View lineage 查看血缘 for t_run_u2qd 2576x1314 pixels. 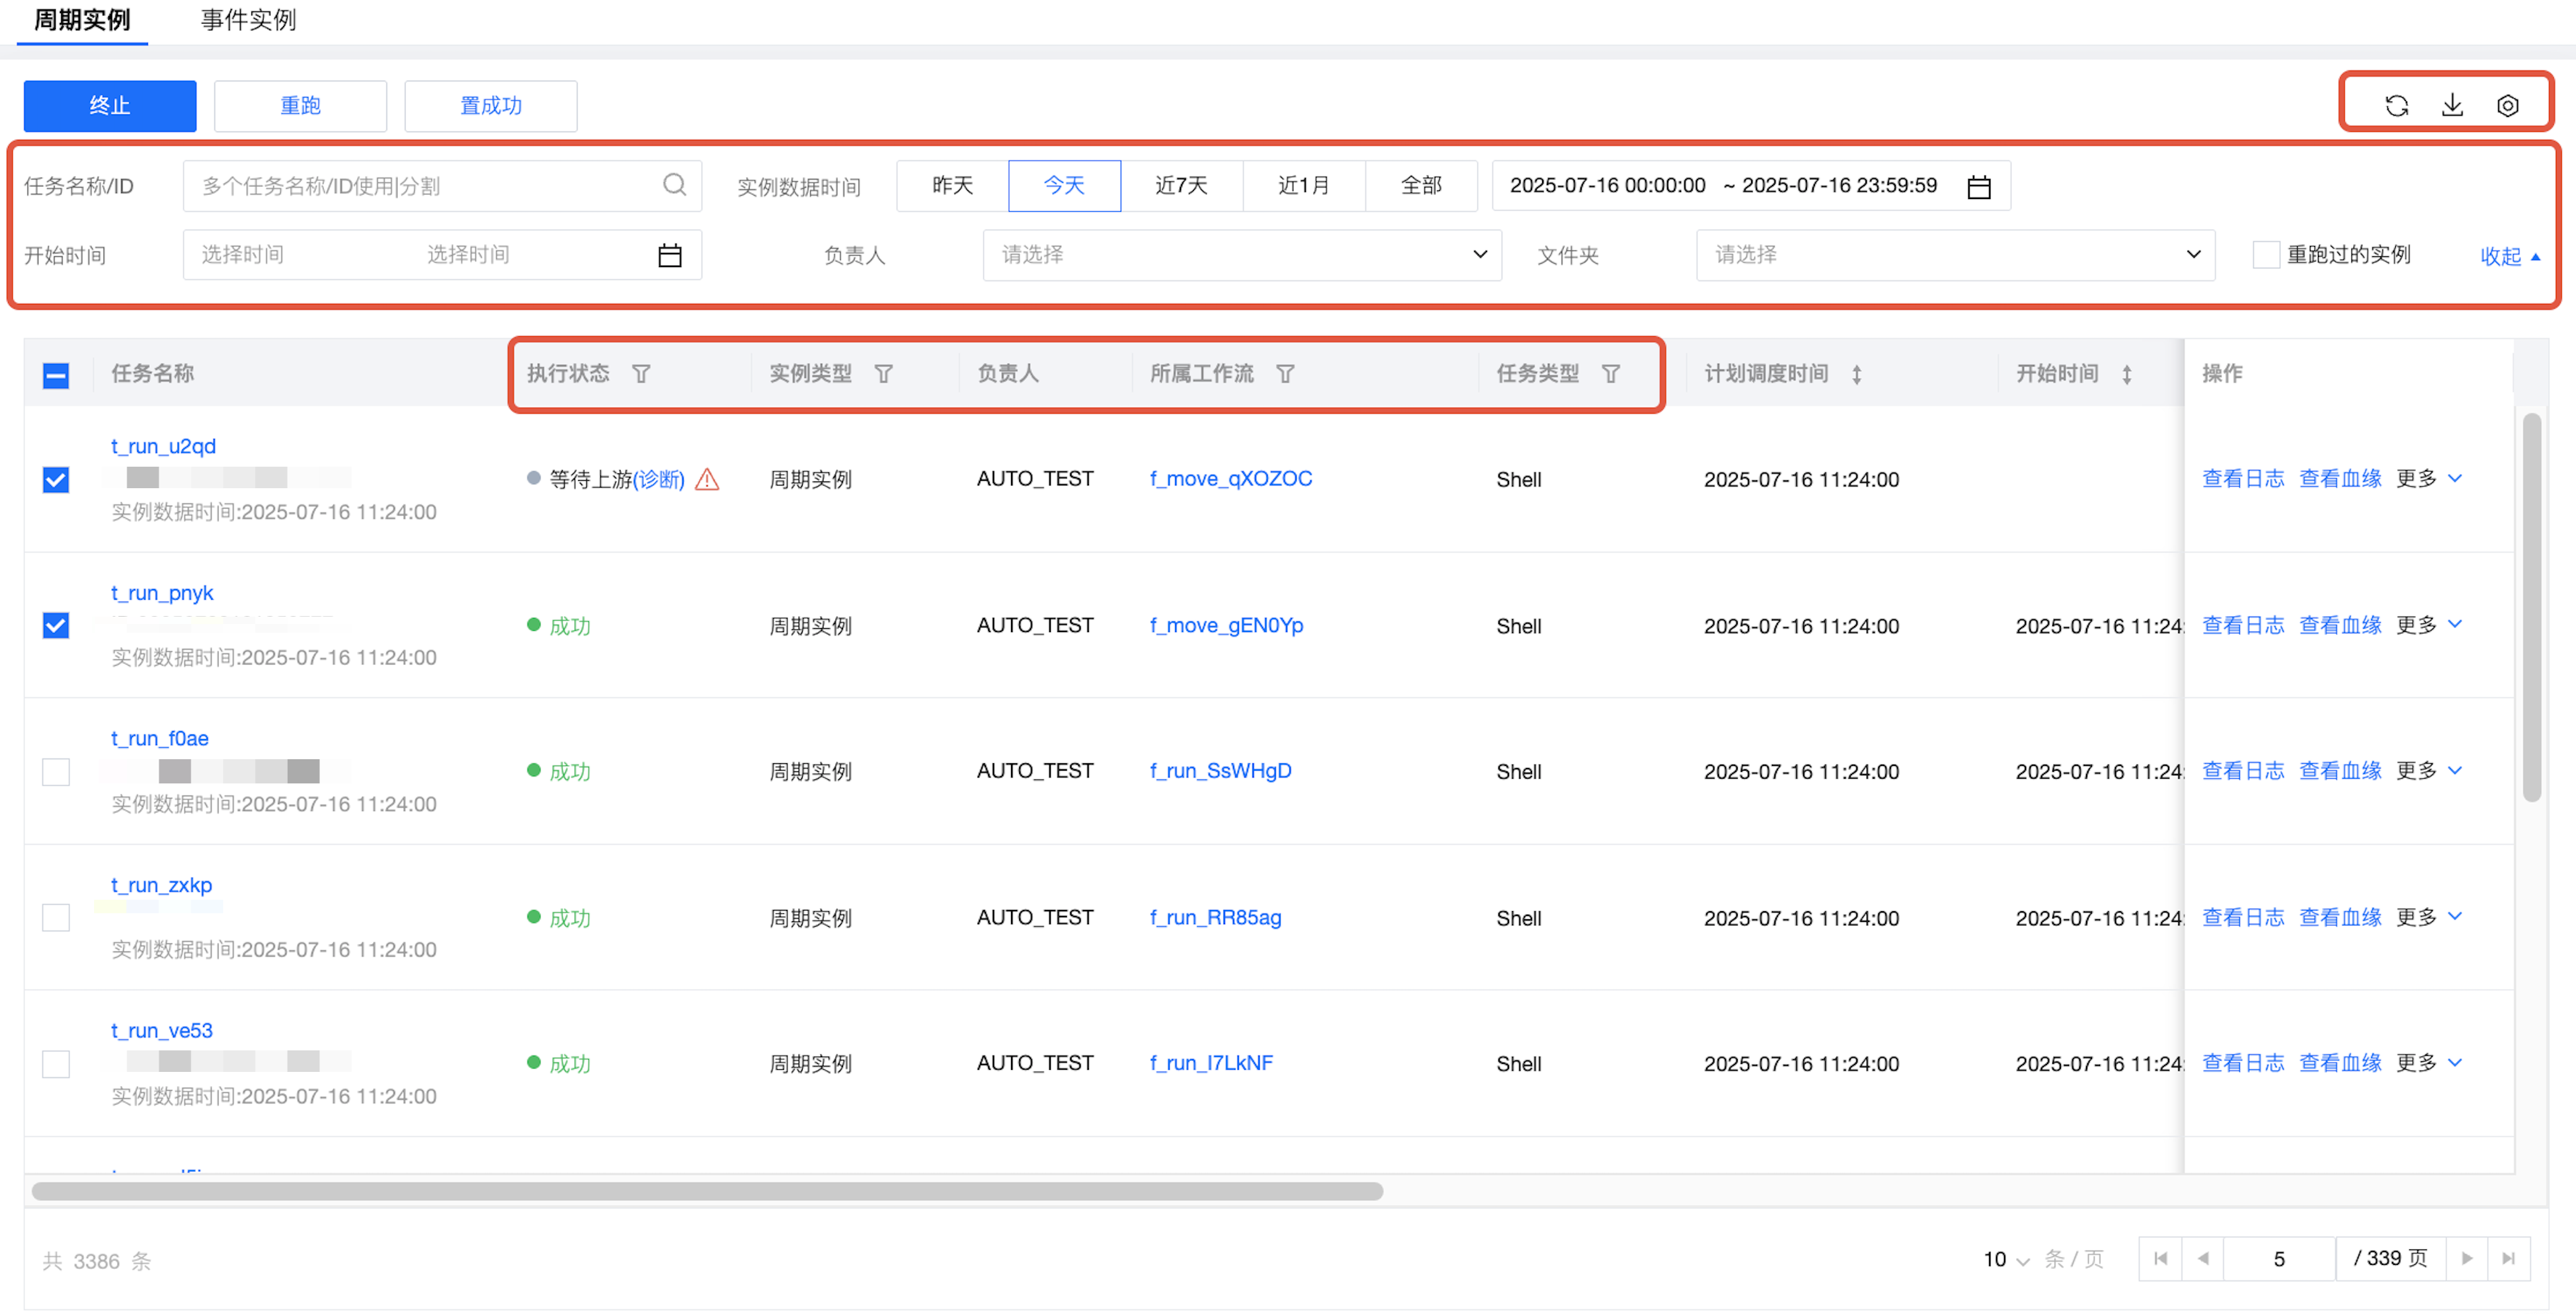[2340, 479]
